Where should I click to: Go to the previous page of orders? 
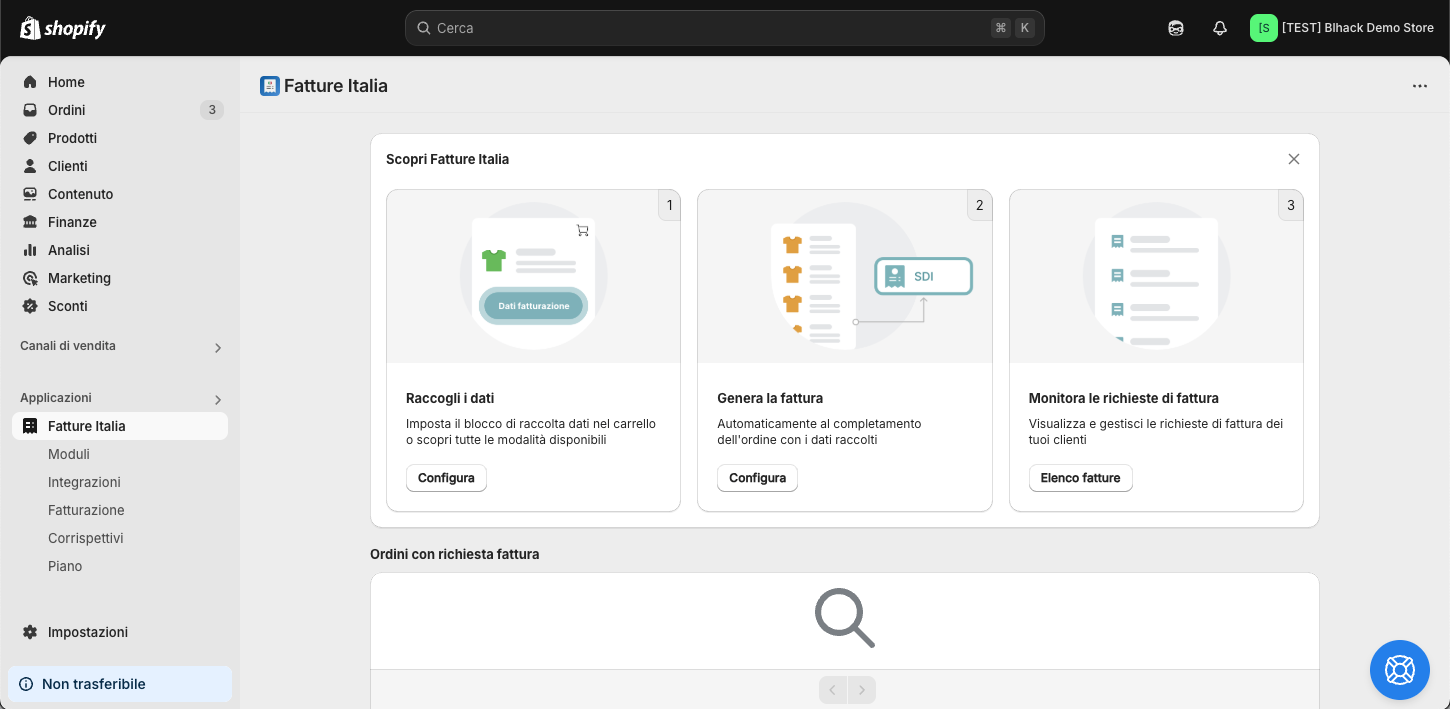[x=833, y=690]
